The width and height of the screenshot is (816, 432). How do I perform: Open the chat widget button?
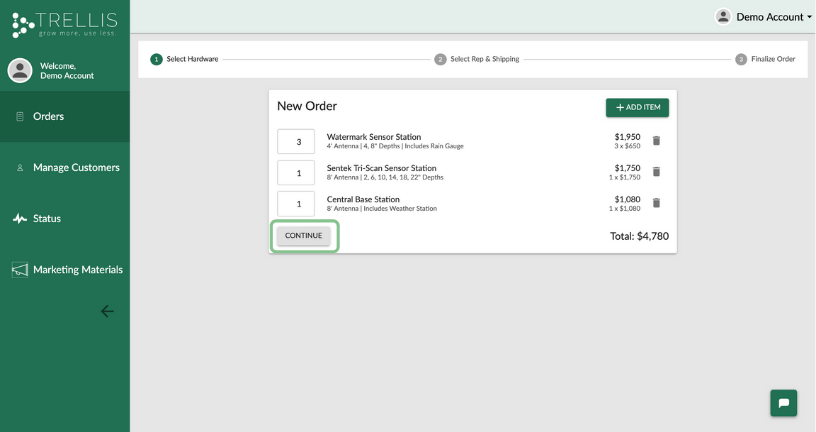pos(783,403)
